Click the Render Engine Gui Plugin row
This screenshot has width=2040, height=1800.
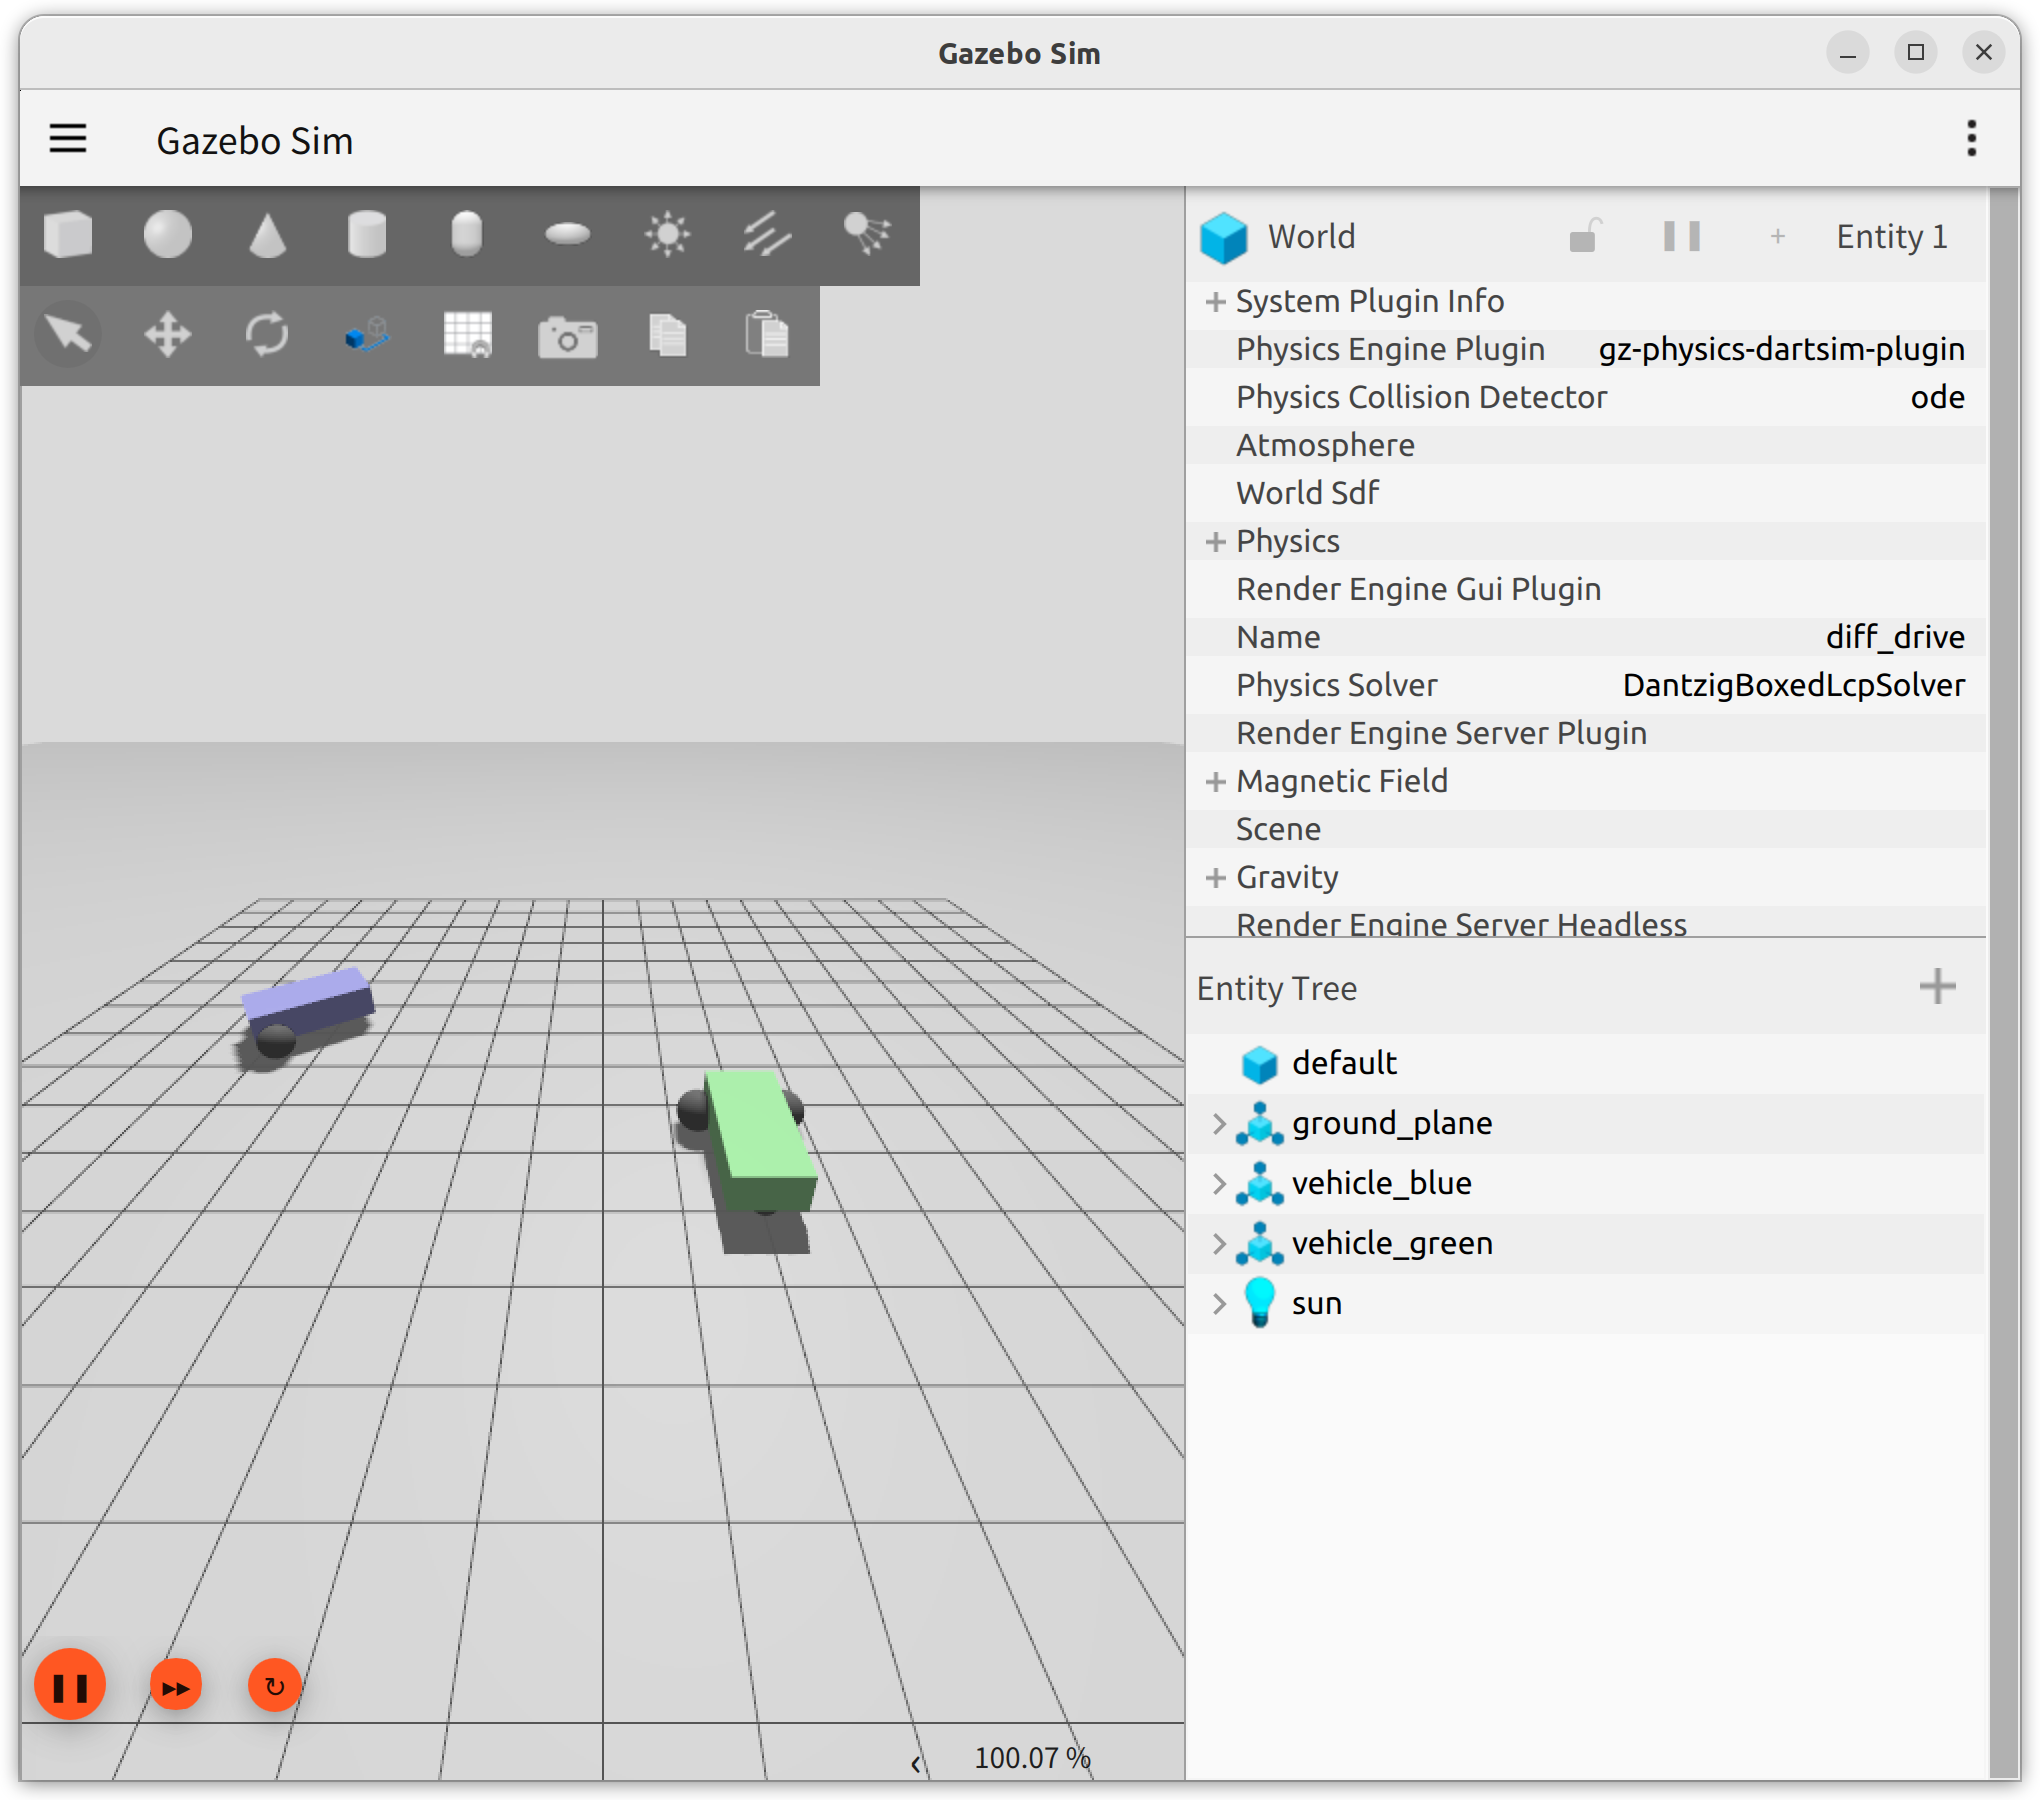pos(1586,589)
